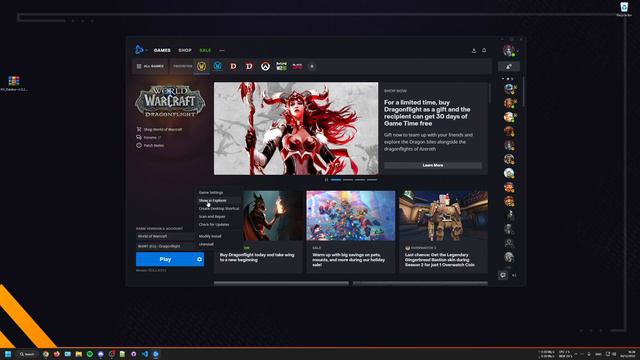Open the first red Diablo icon in favorites

point(233,66)
